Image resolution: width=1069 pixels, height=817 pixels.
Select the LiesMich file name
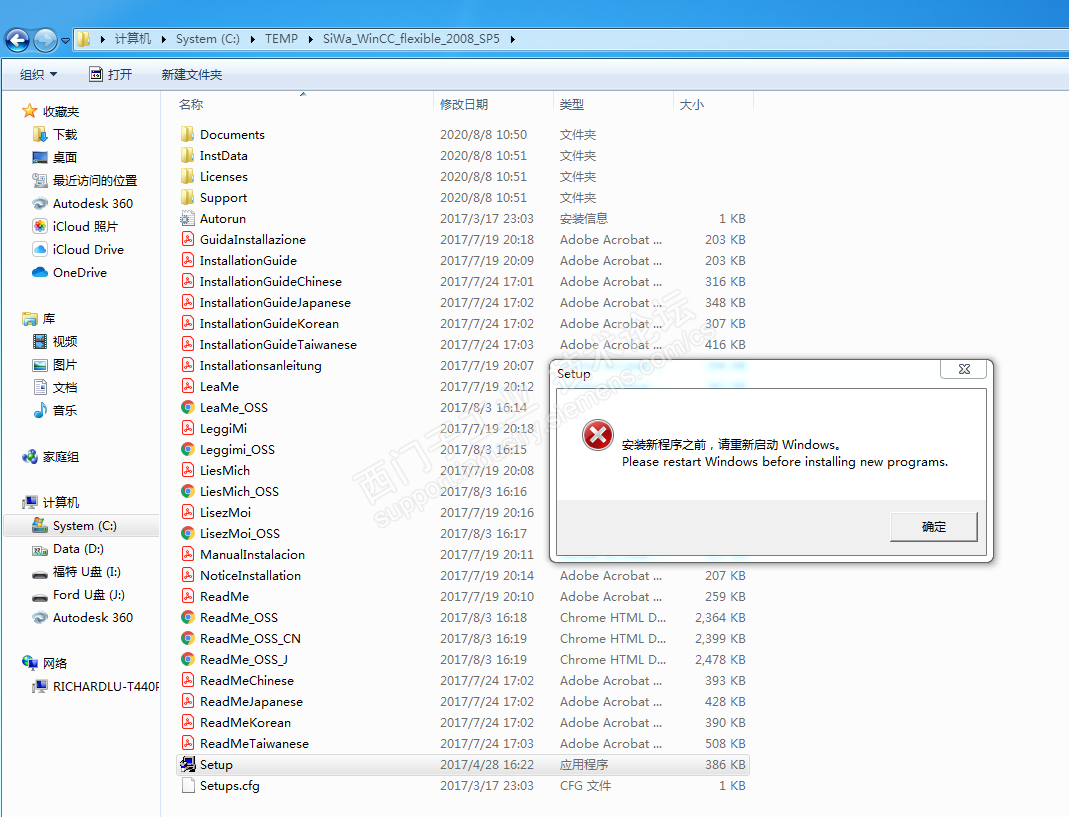tap(225, 471)
